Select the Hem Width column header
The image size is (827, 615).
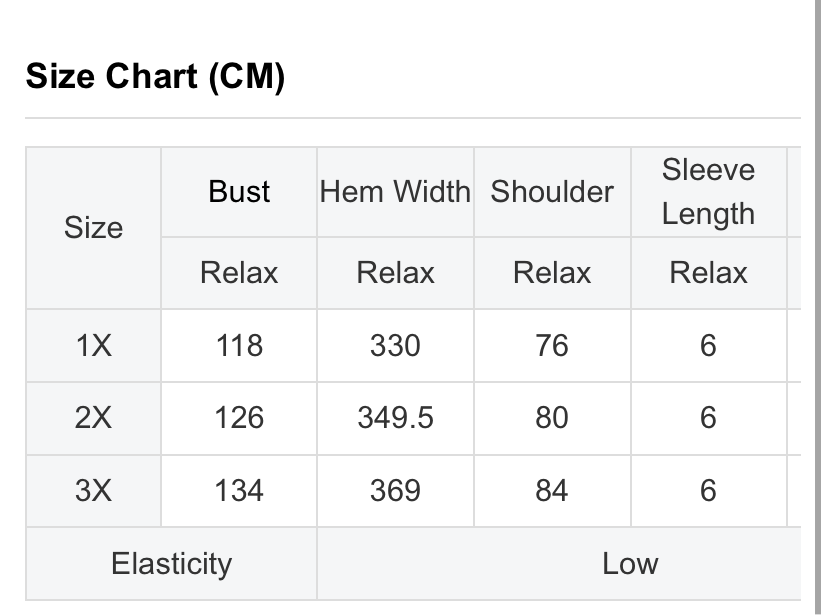coord(395,191)
